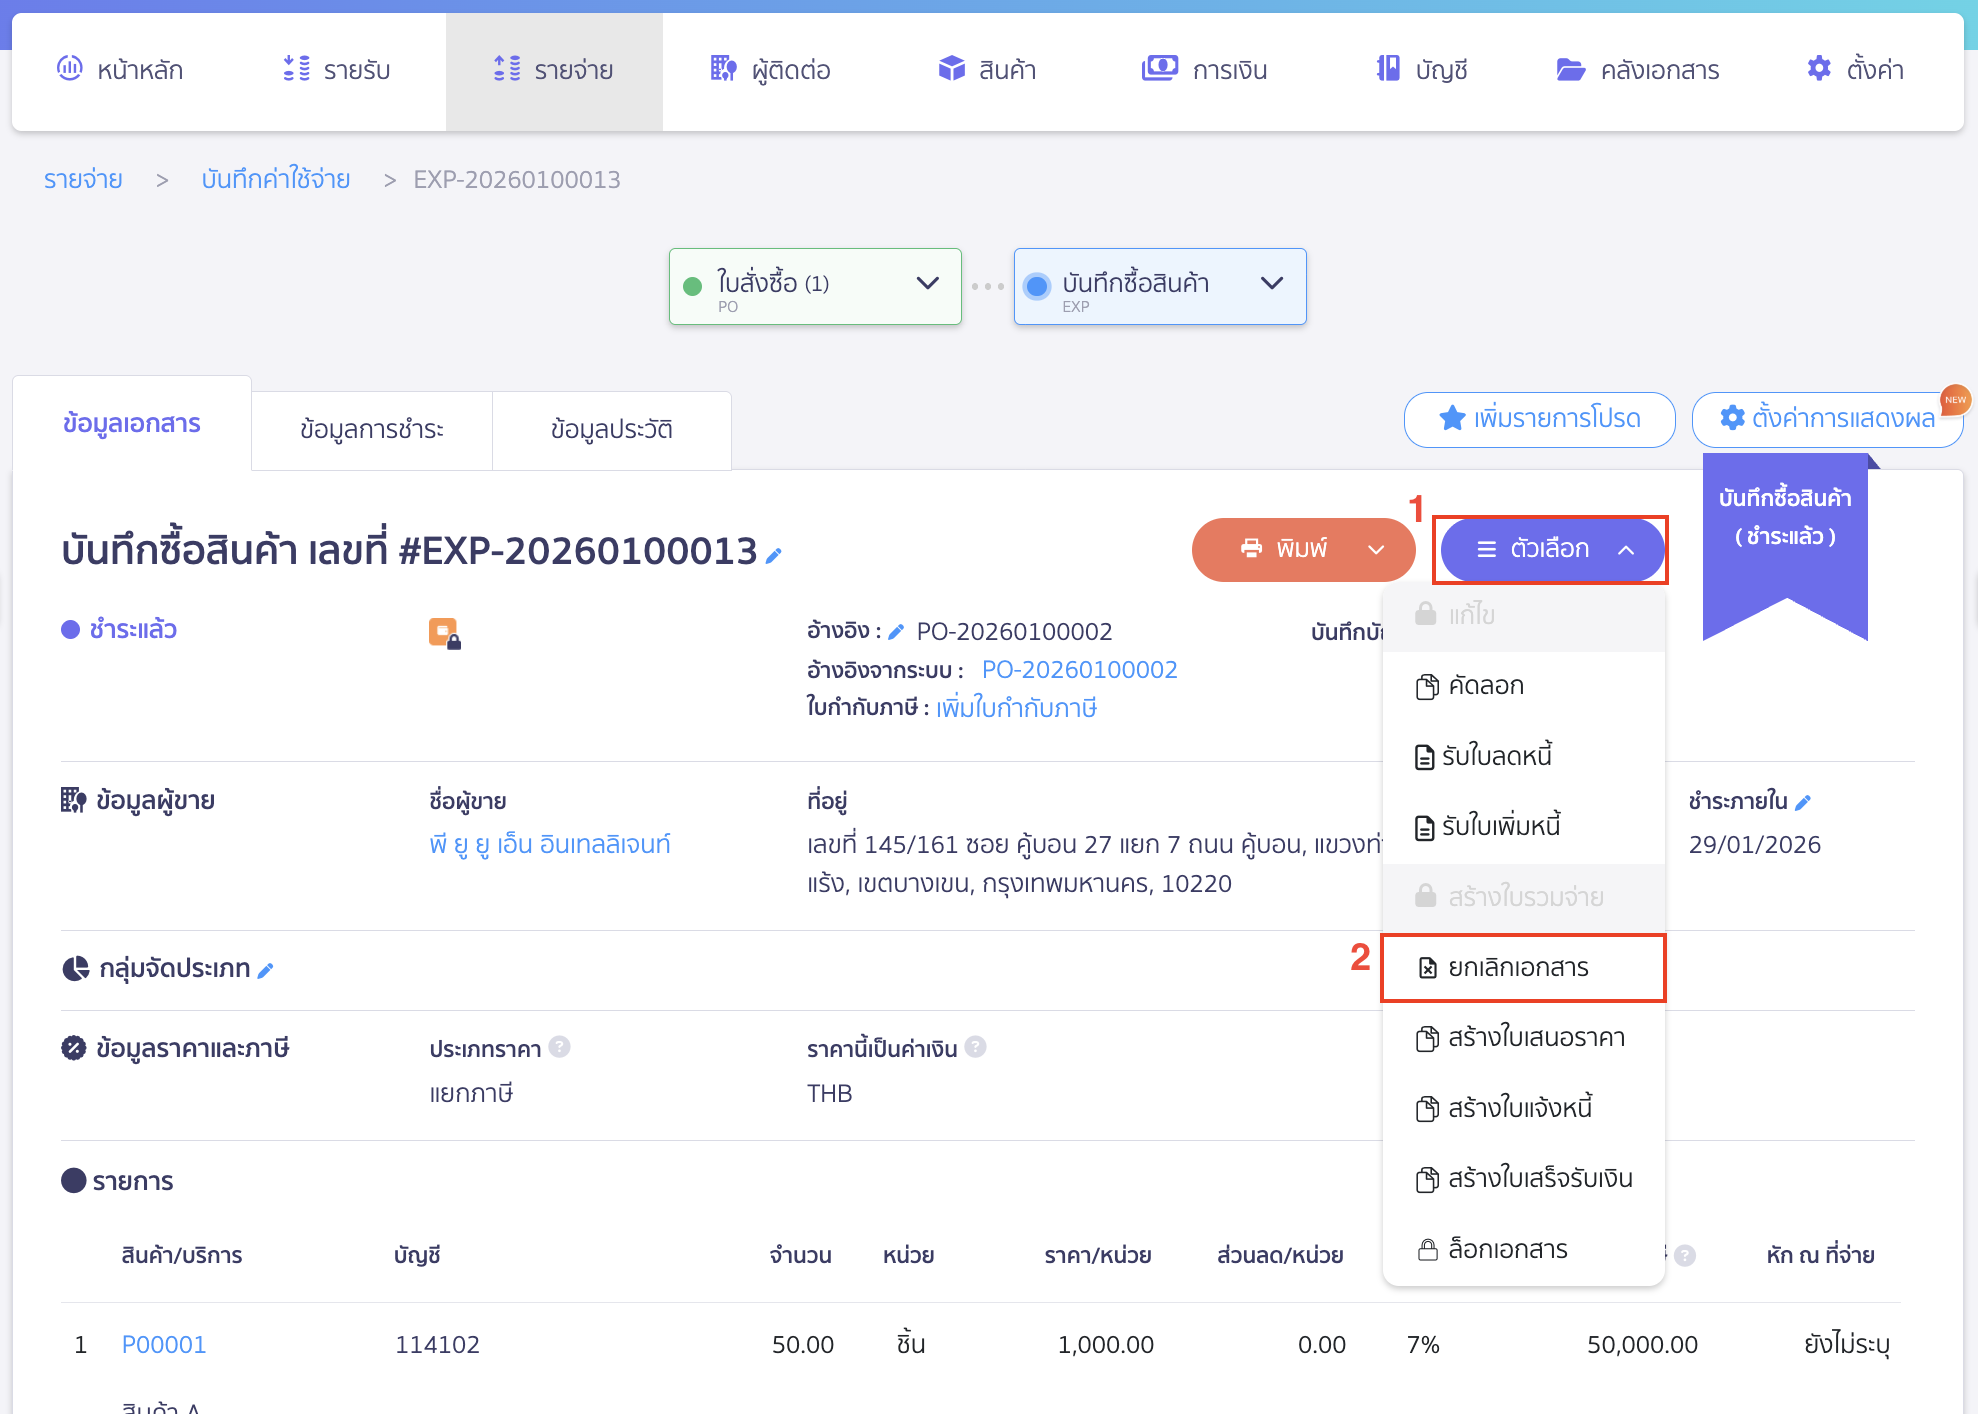Expand the ใบสั่งซื้อ (1) PO dropdown
1978x1414 pixels.
click(x=927, y=284)
